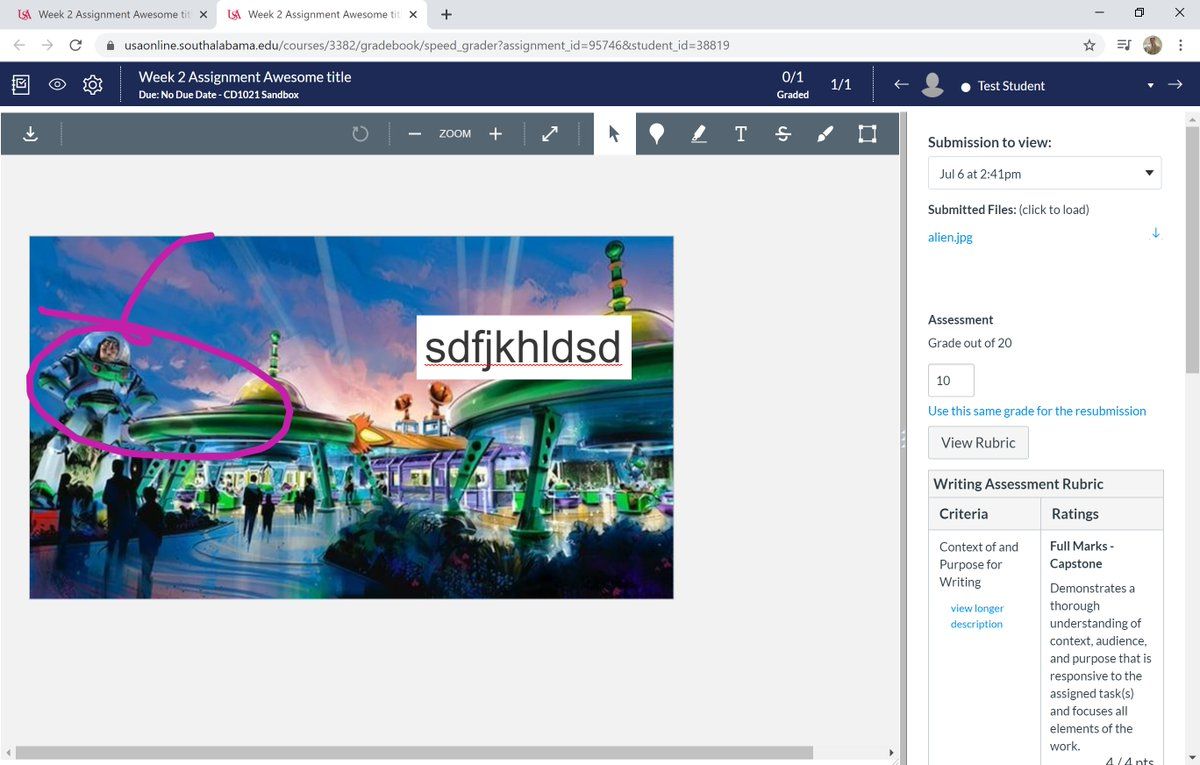Select the point annotation pin tool
Viewport: 1200px width, 765px height.
pyautogui.click(x=656, y=134)
